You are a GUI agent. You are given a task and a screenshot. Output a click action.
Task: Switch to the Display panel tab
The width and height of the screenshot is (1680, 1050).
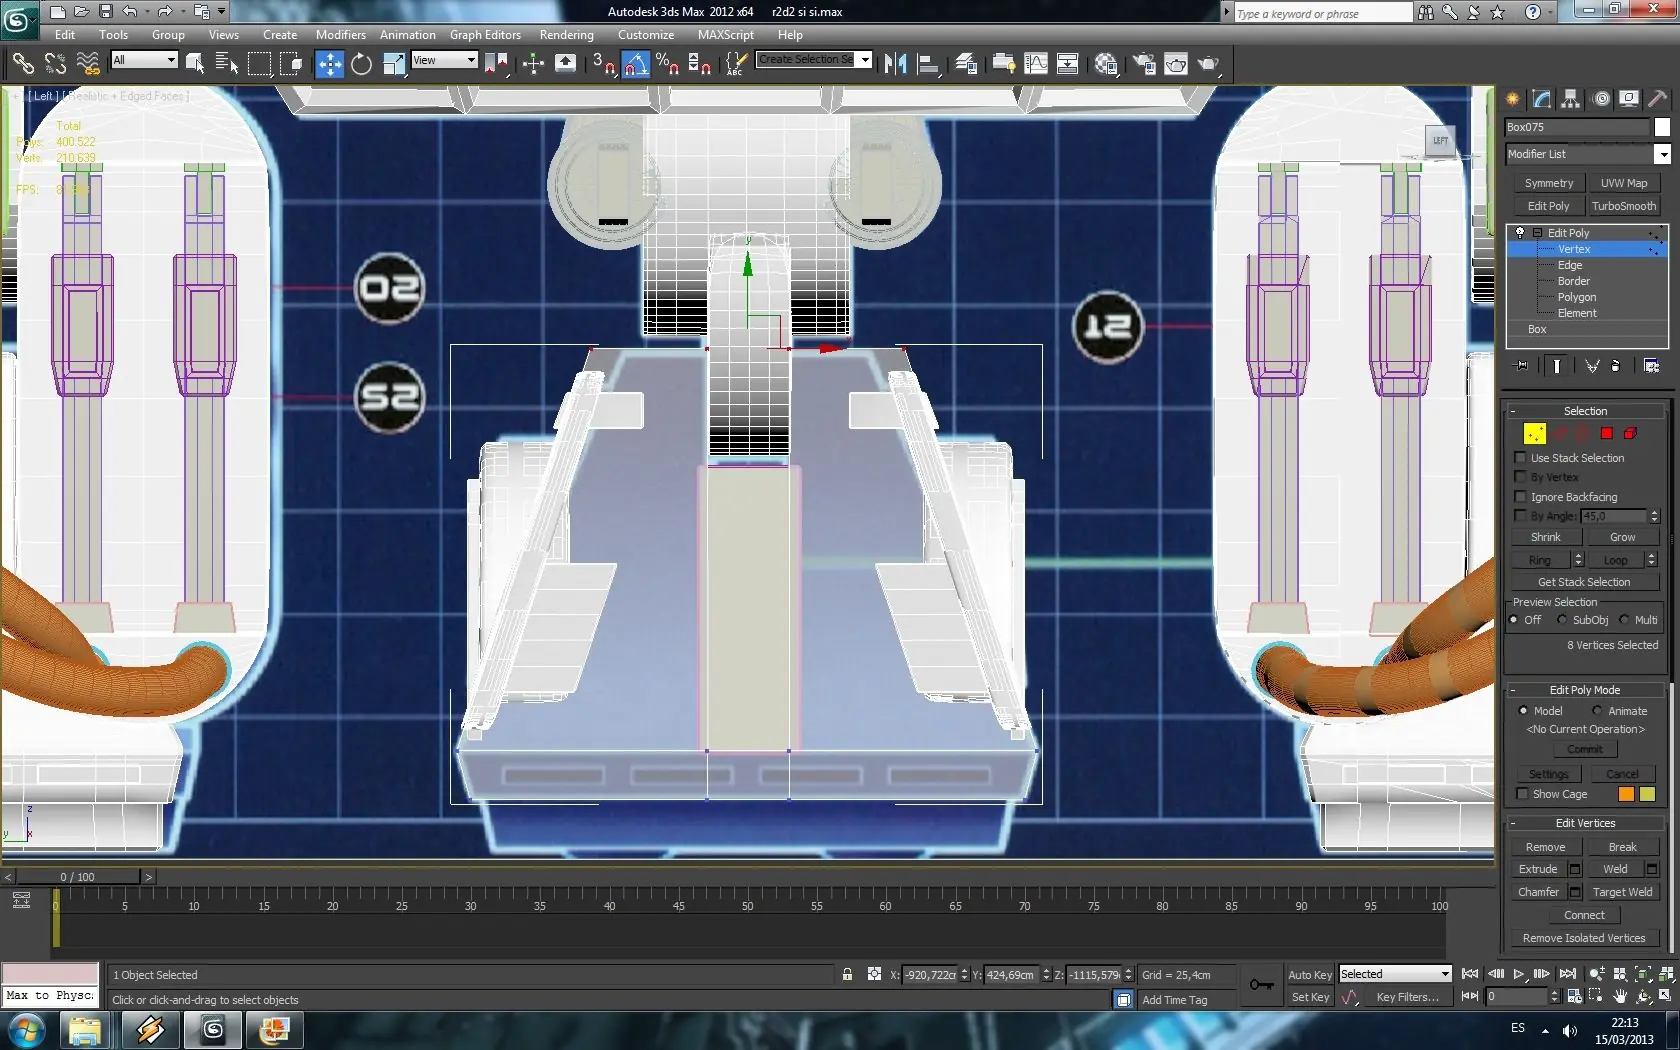tap(1629, 98)
